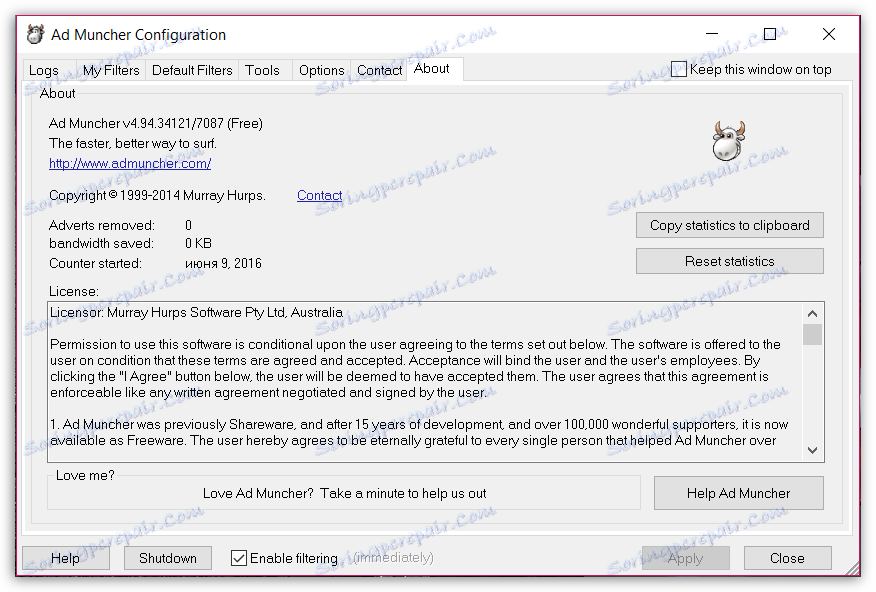Click the version text v4.94.34121/7087 (Free)

pos(193,123)
